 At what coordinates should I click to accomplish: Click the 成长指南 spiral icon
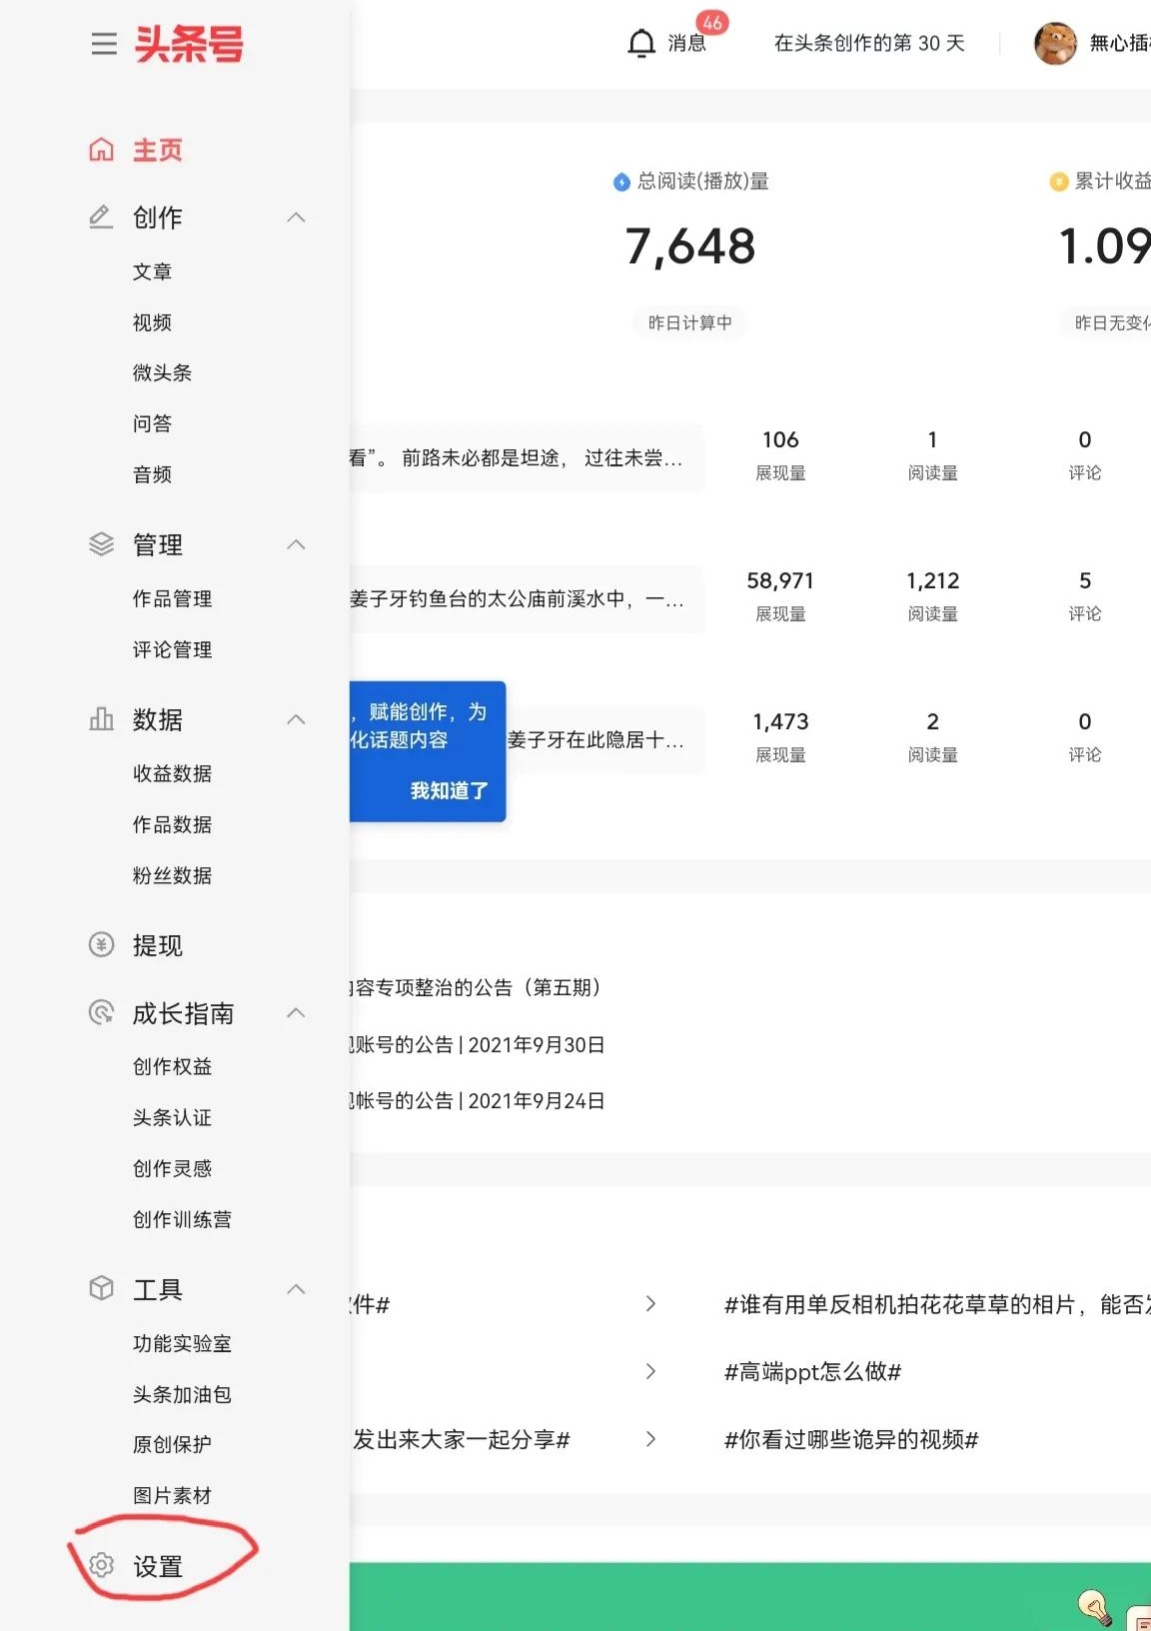tap(101, 1012)
